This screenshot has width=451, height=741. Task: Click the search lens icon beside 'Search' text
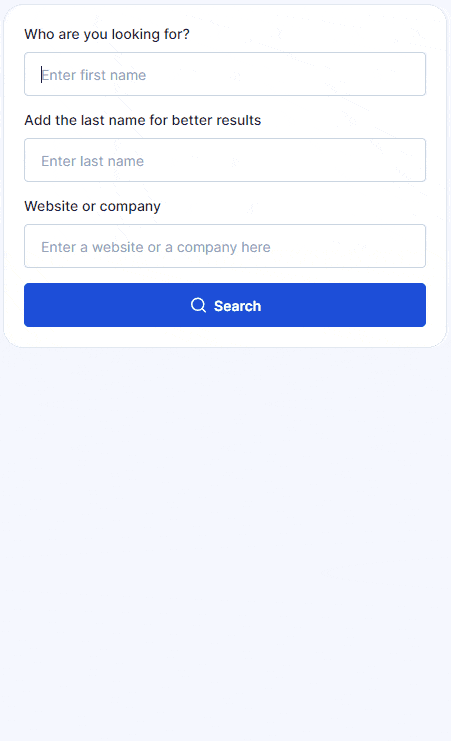coord(198,305)
